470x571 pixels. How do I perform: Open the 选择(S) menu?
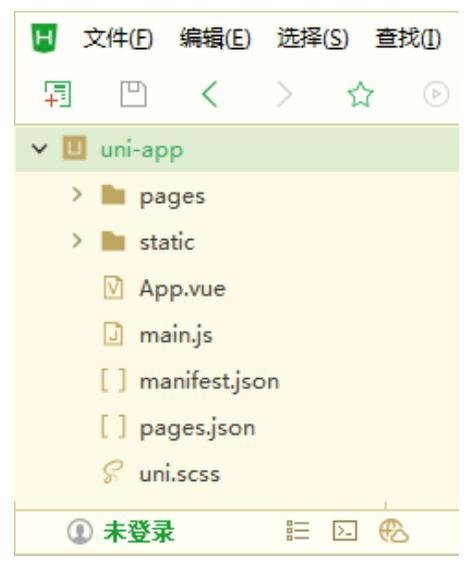pyautogui.click(x=313, y=38)
